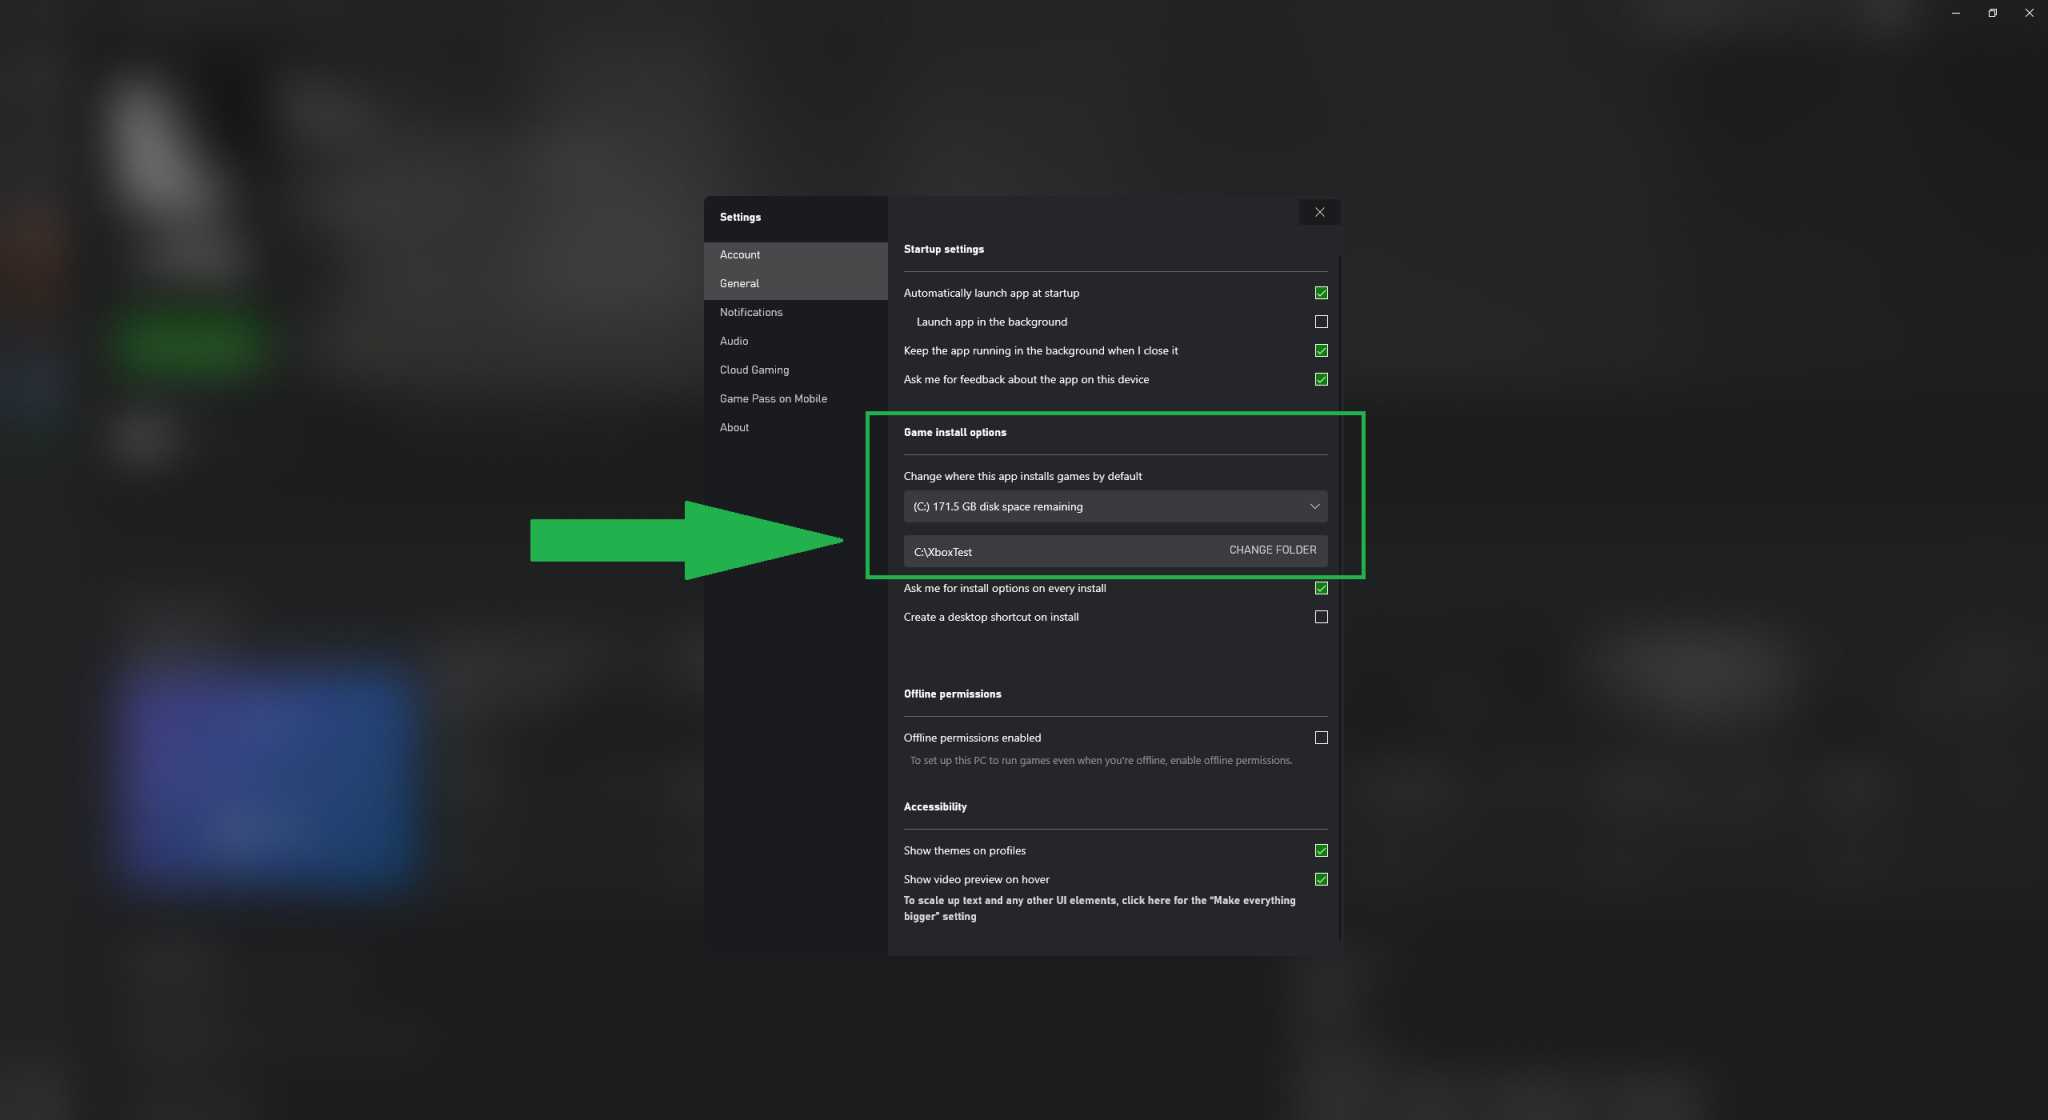Uncheck keep the app running in background
The height and width of the screenshot is (1120, 2048).
[x=1320, y=350]
